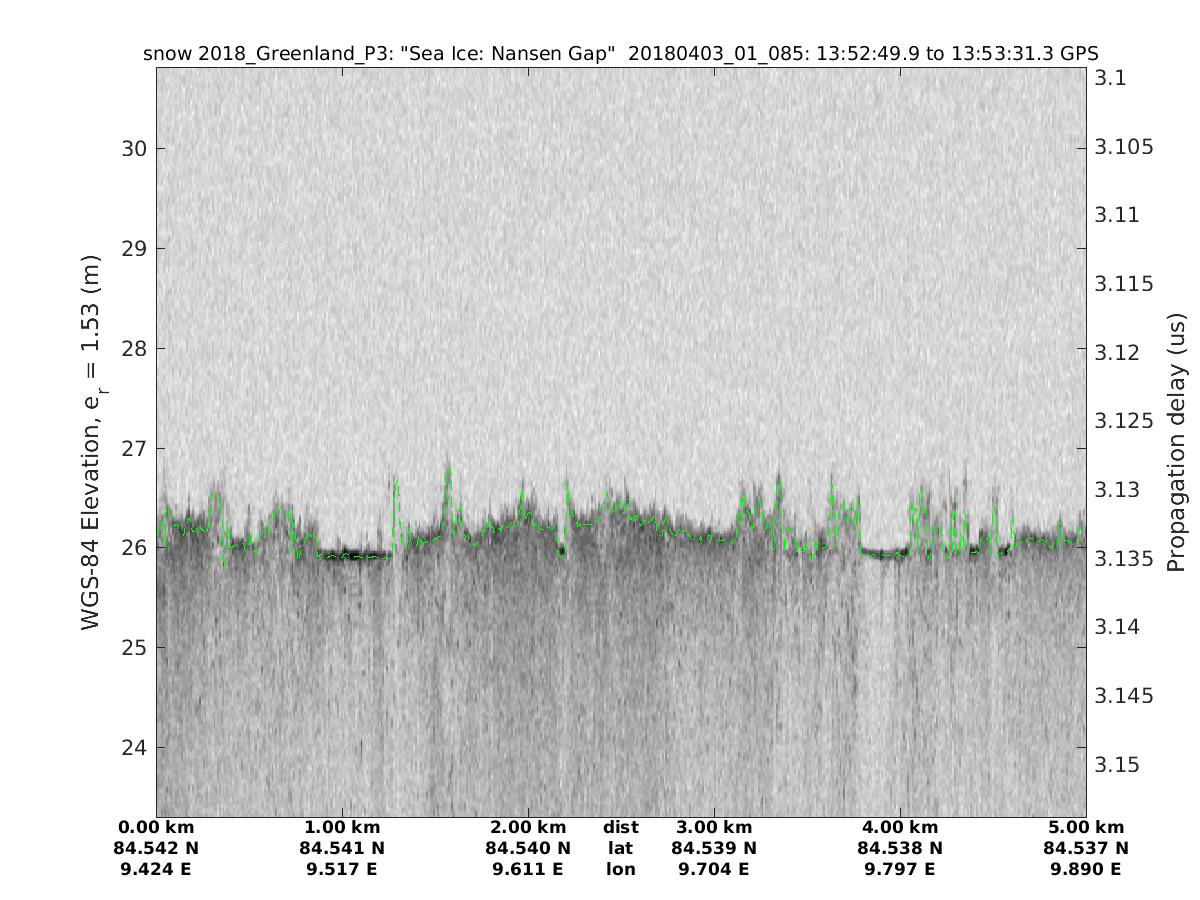1200x900 pixels.
Task: Click the 'Propagation delay (us)' axis label
Action: click(x=1176, y=442)
